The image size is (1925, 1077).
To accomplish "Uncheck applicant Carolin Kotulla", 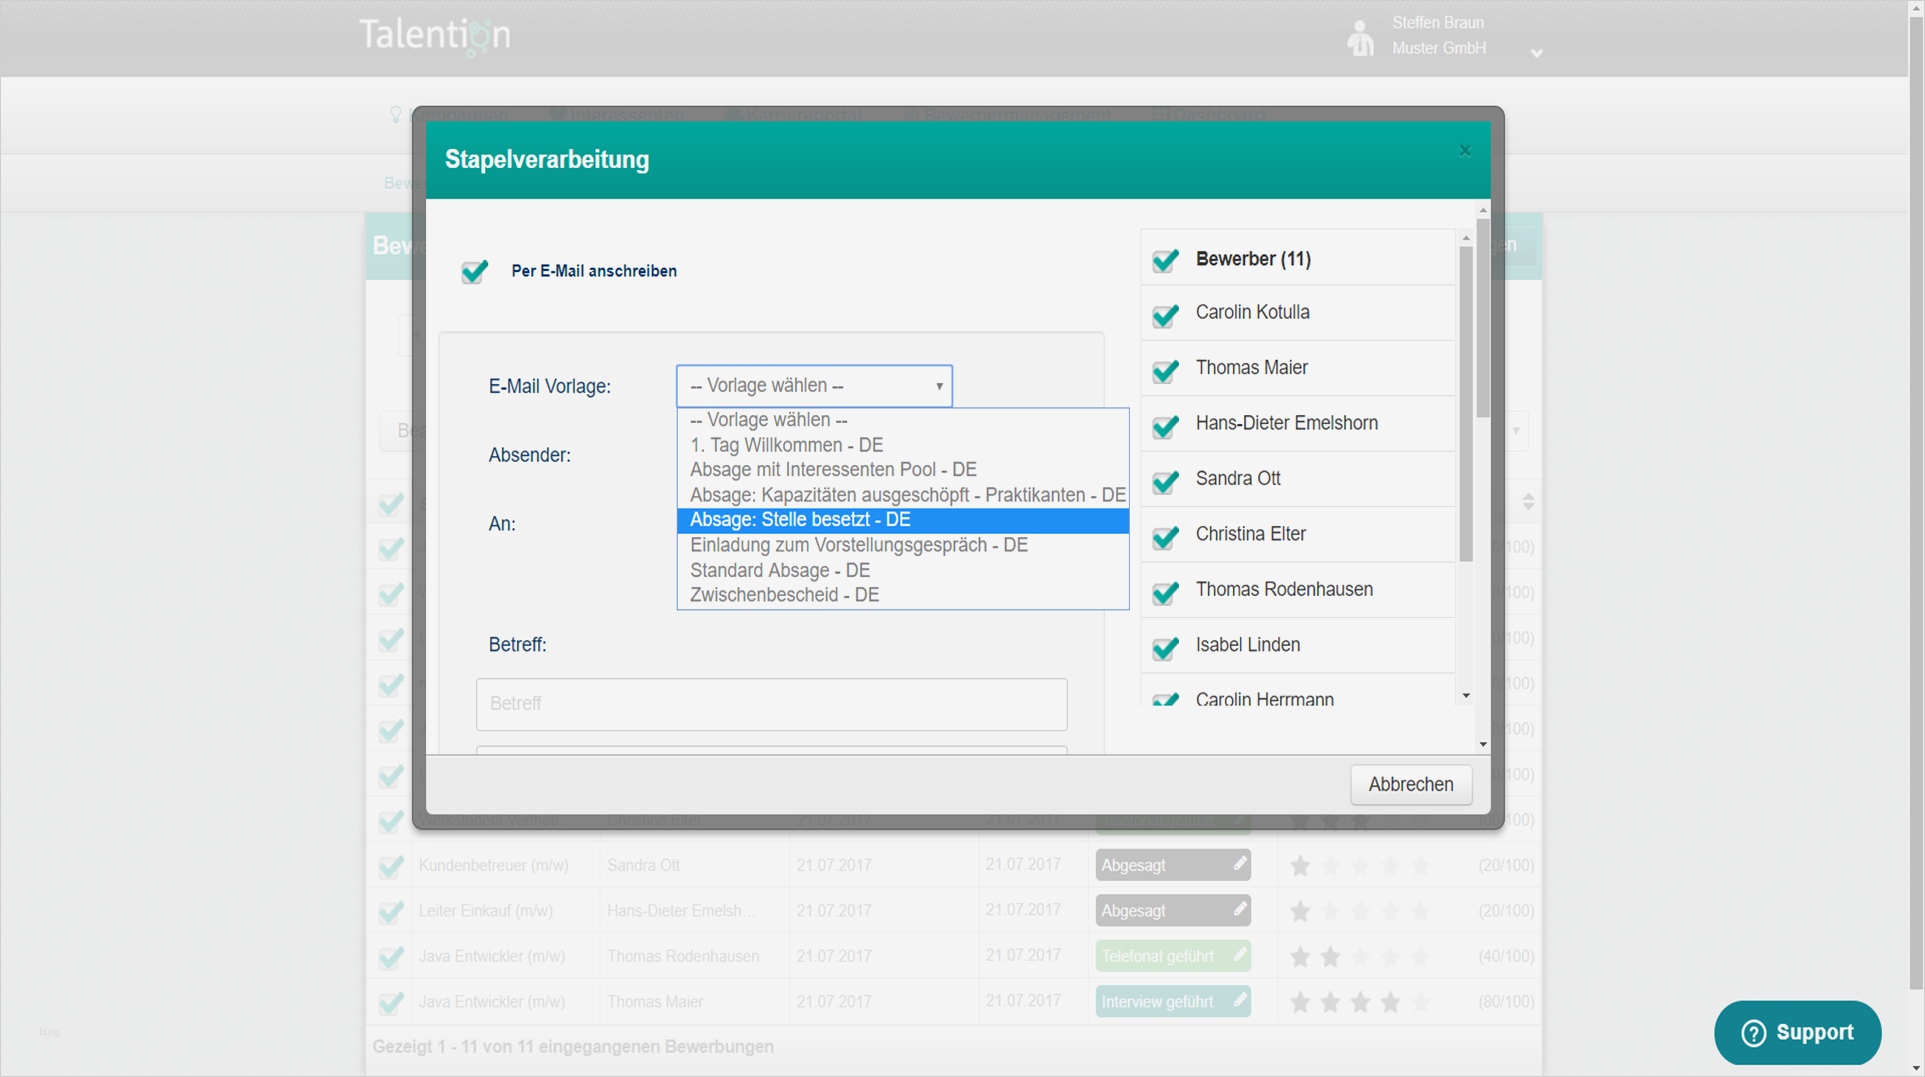I will [1165, 315].
